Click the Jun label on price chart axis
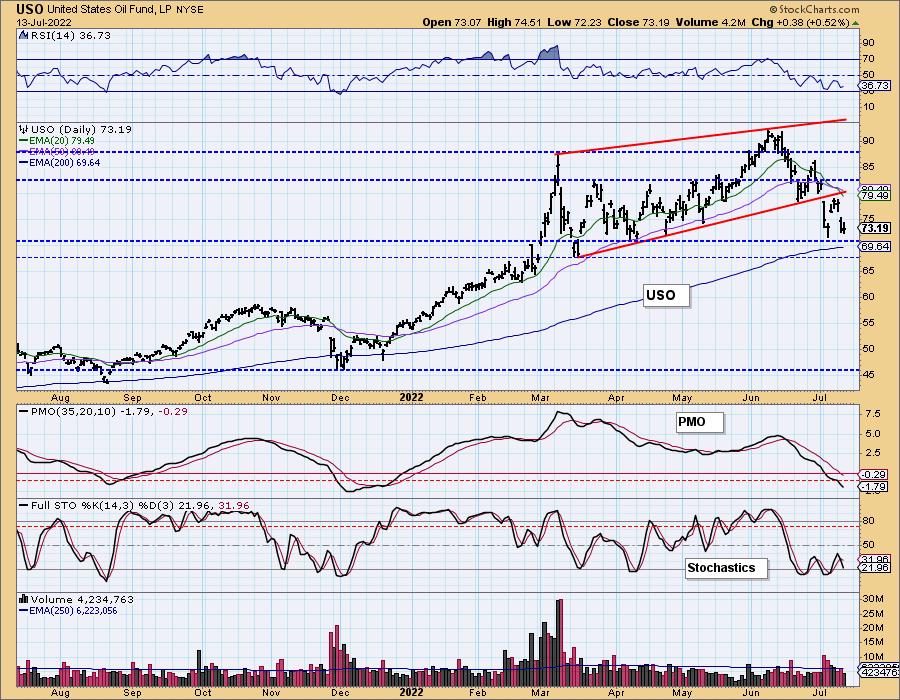 click(751, 398)
